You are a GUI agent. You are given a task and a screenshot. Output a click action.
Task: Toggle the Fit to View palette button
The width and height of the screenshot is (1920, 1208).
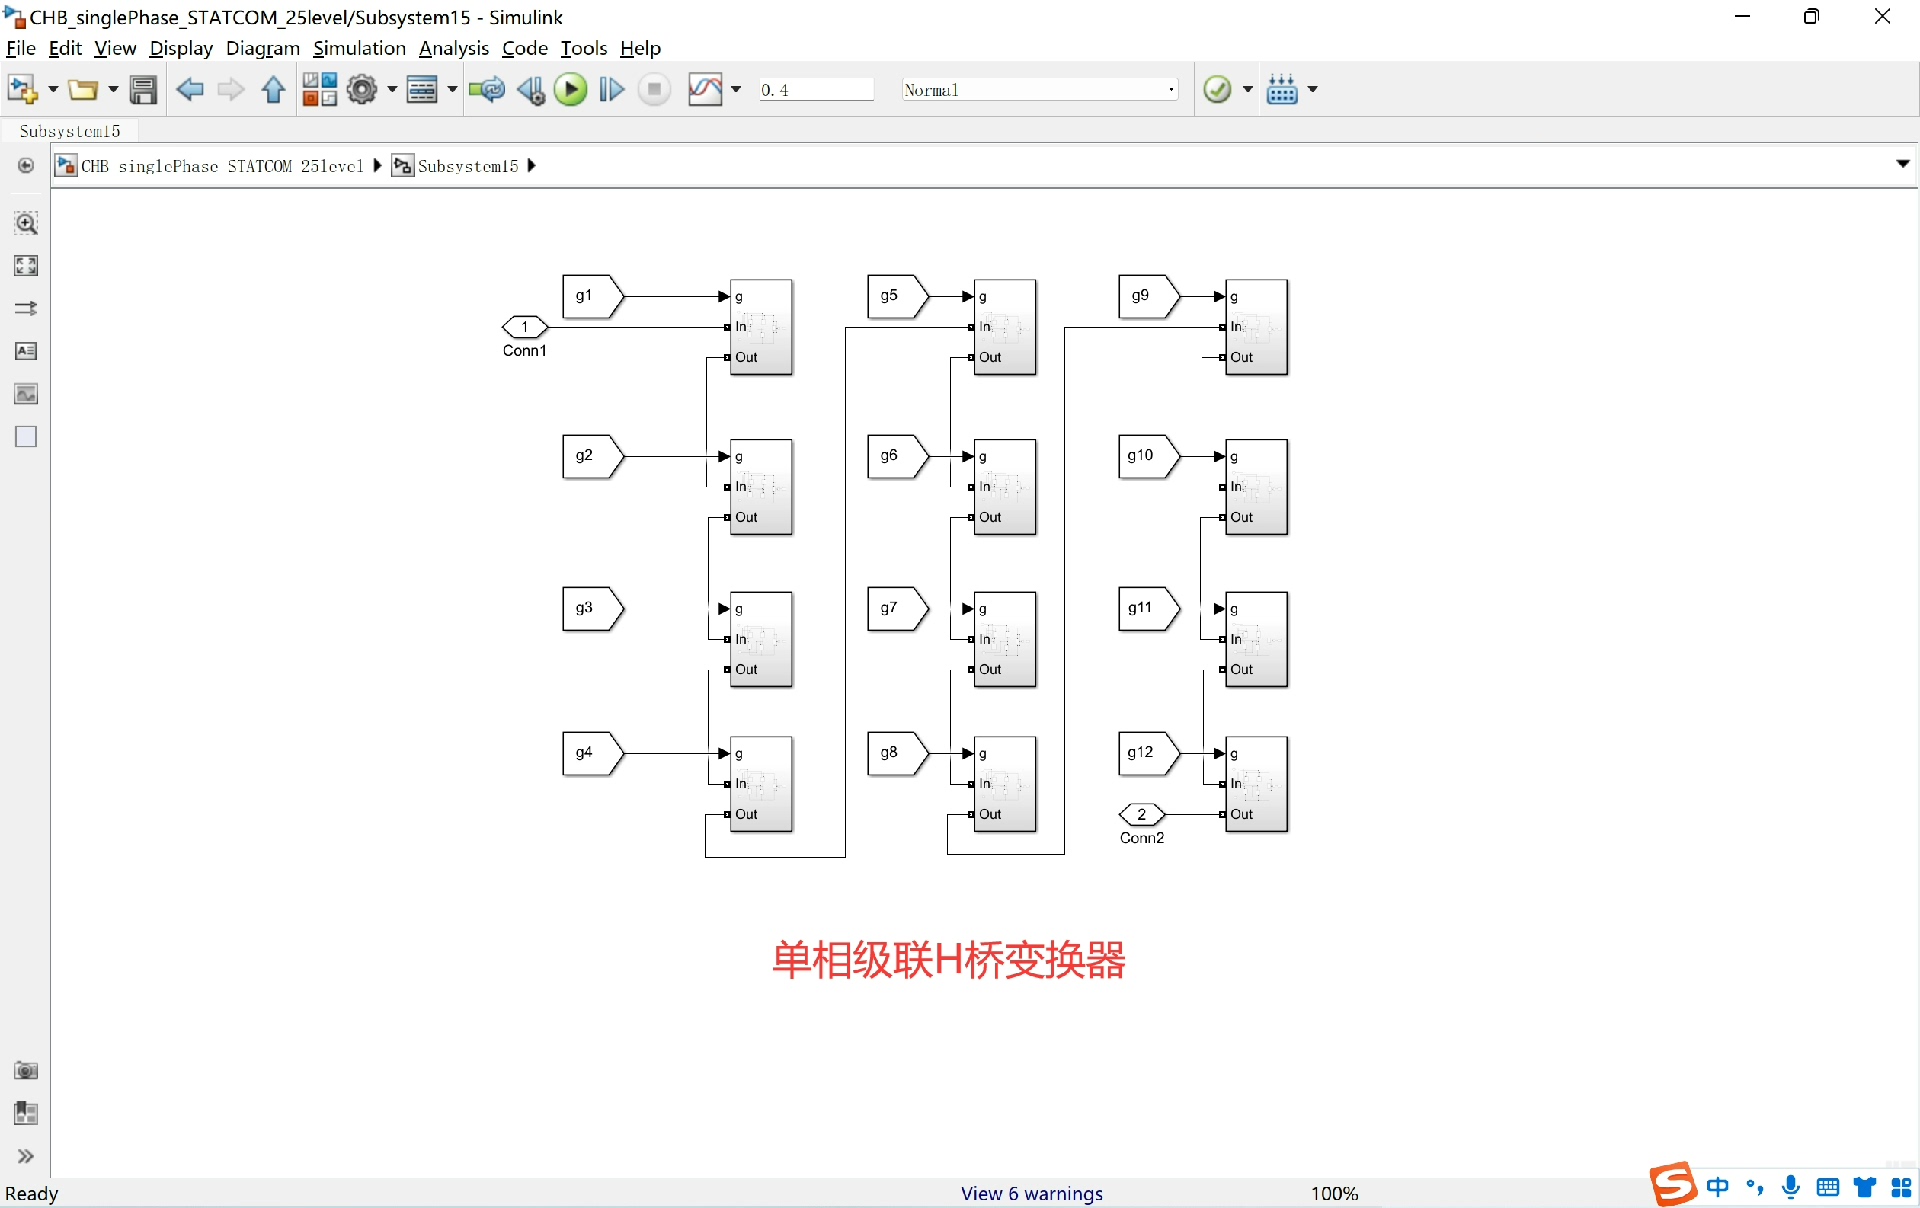(x=26, y=266)
